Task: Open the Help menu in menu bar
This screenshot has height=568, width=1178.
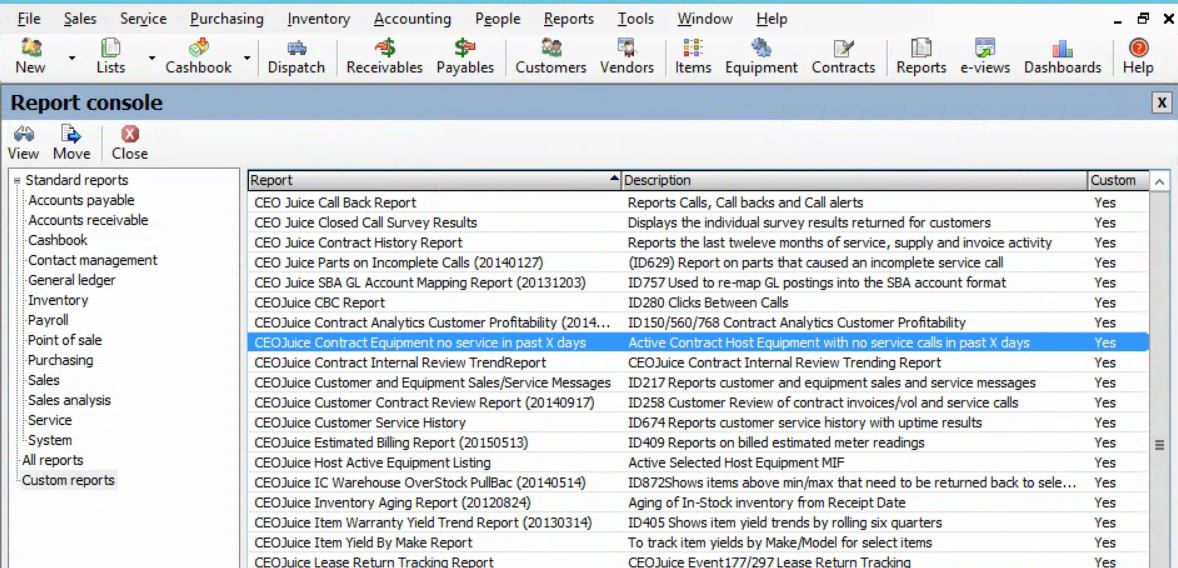Action: (772, 19)
